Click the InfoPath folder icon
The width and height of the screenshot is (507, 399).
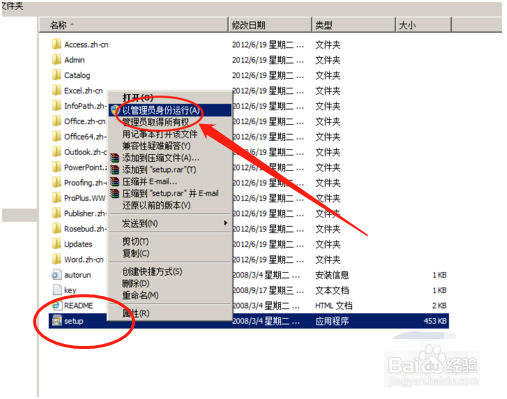tap(57, 105)
